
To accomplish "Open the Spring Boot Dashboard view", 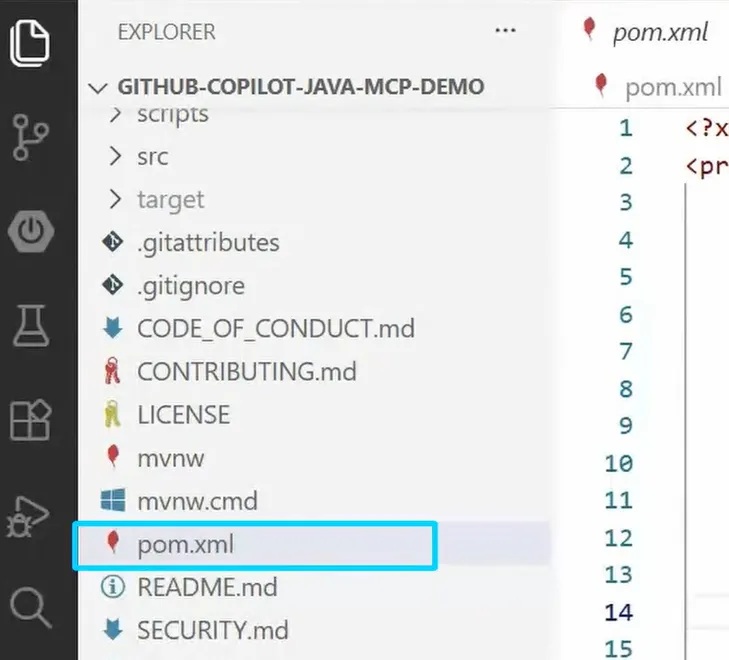I will [x=31, y=231].
